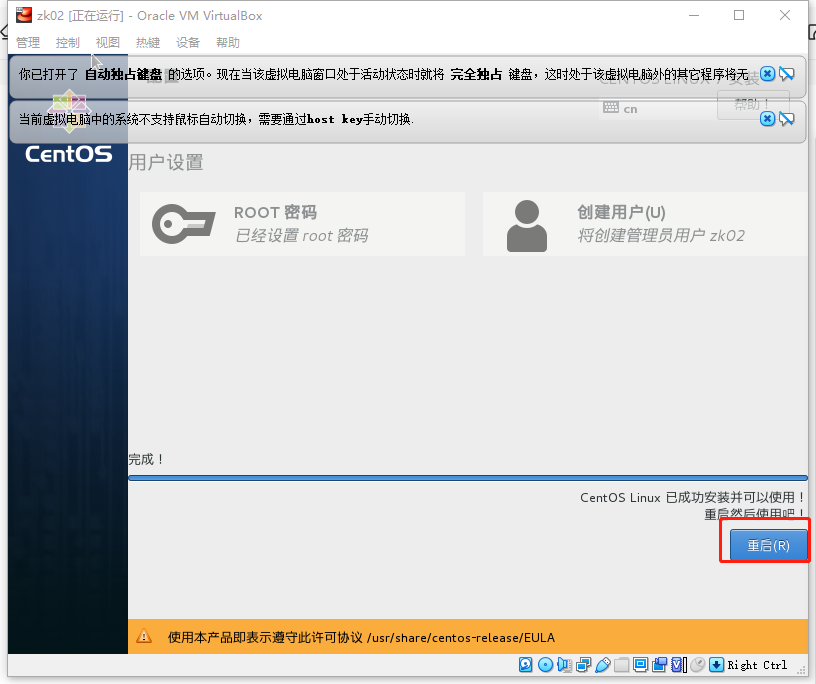This screenshot has height=684, width=816.
Task: Open the 视图 menu
Action: (x=108, y=42)
